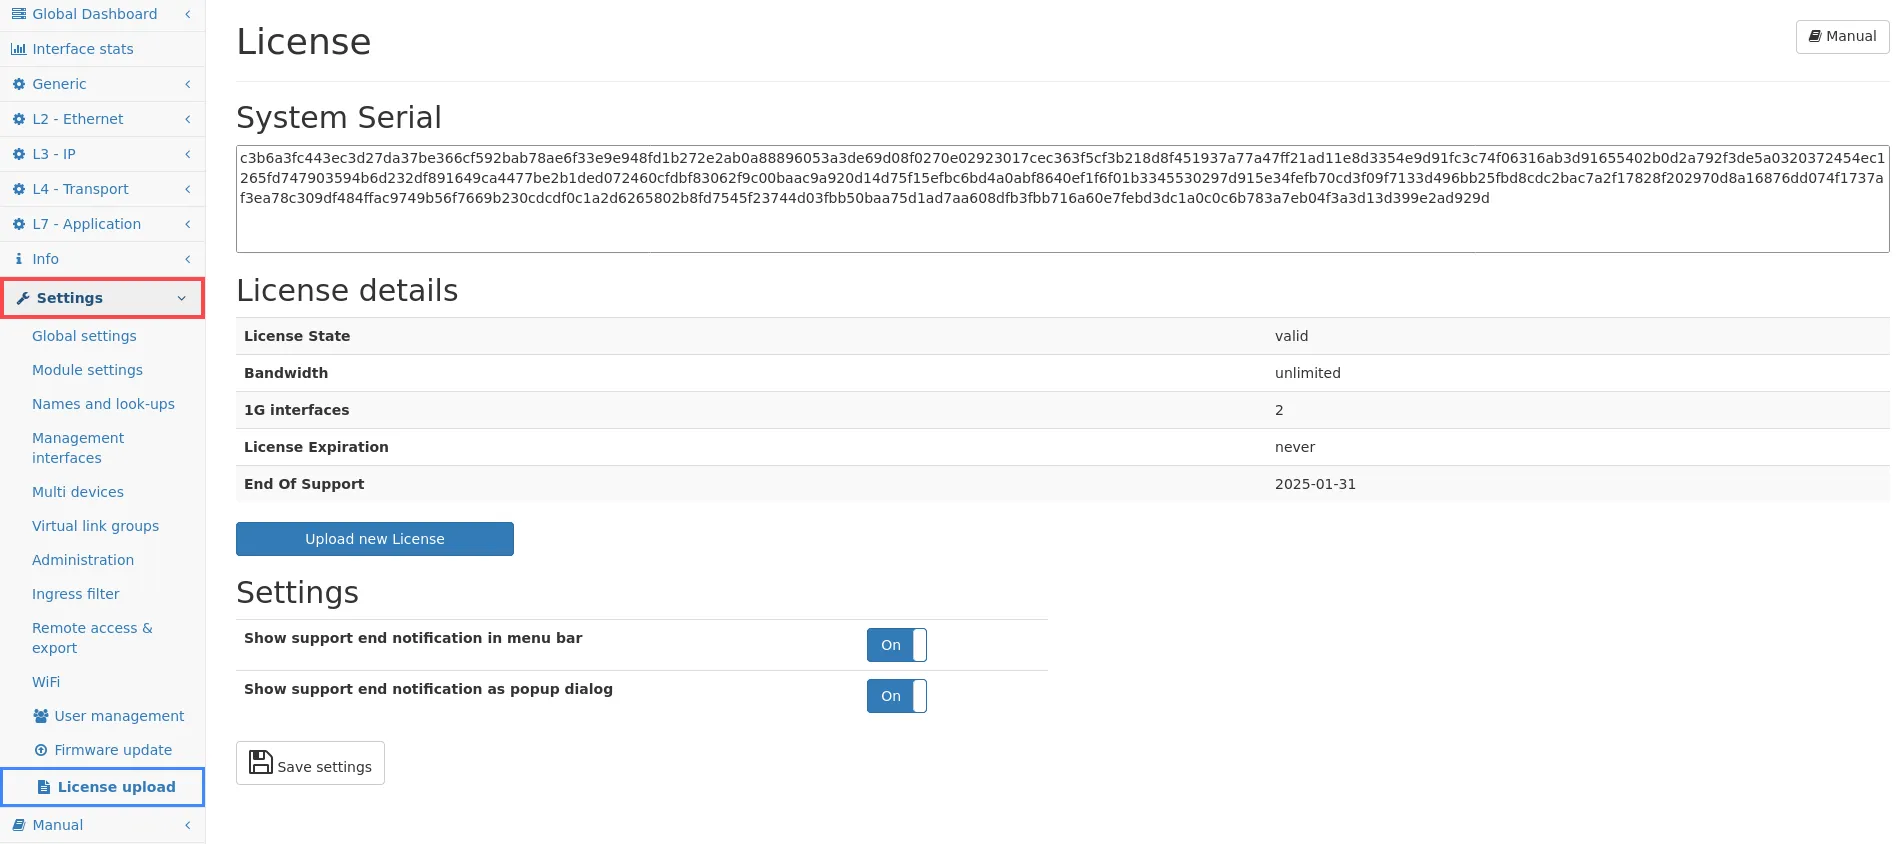Click the Upload new License button
The width and height of the screenshot is (1904, 844).
tap(374, 539)
